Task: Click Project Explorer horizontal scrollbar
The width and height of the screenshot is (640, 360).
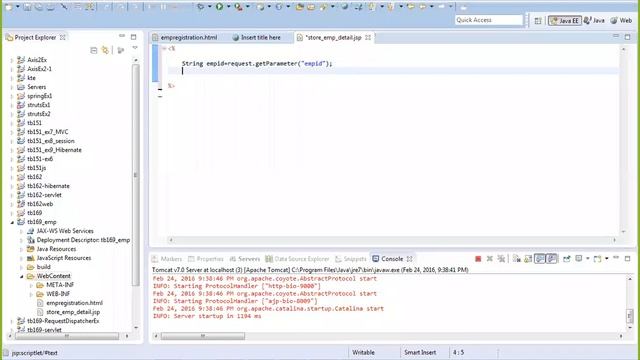Action: (67, 336)
